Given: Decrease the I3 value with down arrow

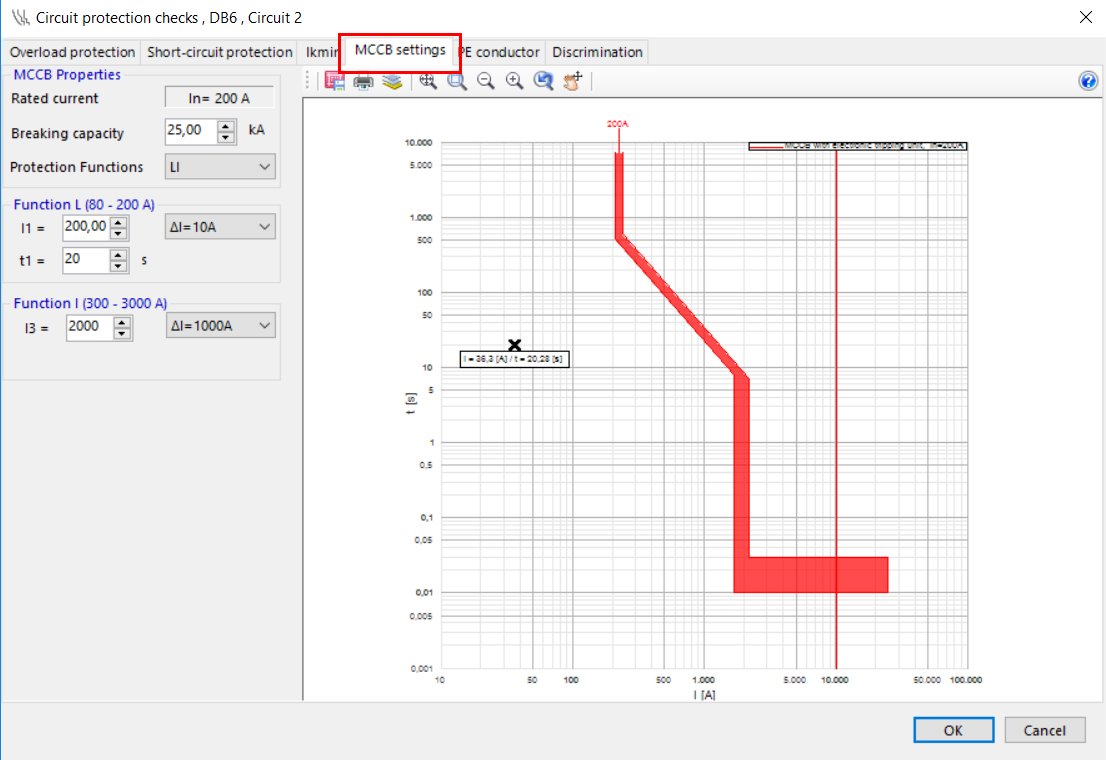Looking at the screenshot, I should [x=122, y=332].
